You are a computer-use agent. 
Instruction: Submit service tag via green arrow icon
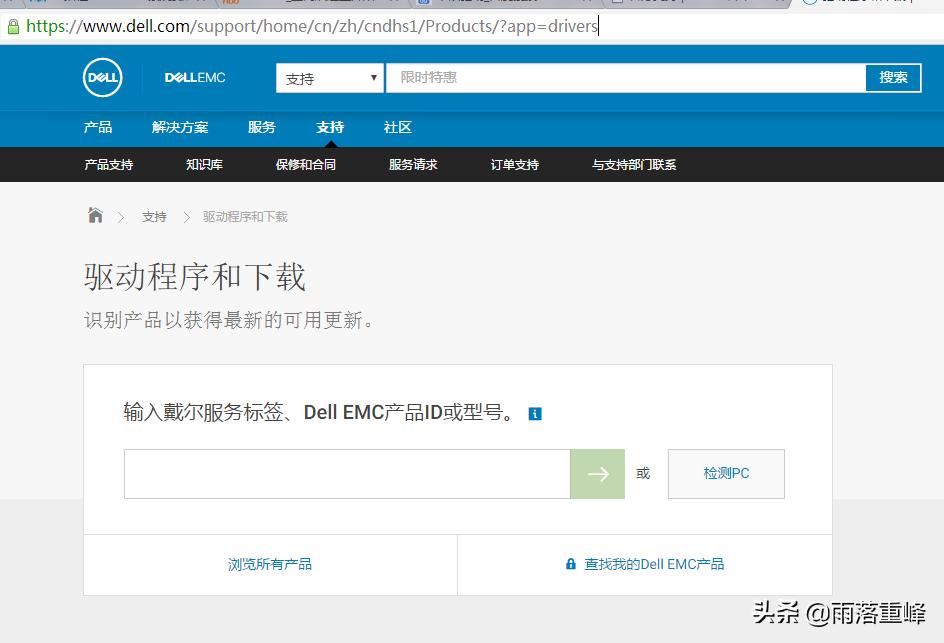[x=597, y=473]
